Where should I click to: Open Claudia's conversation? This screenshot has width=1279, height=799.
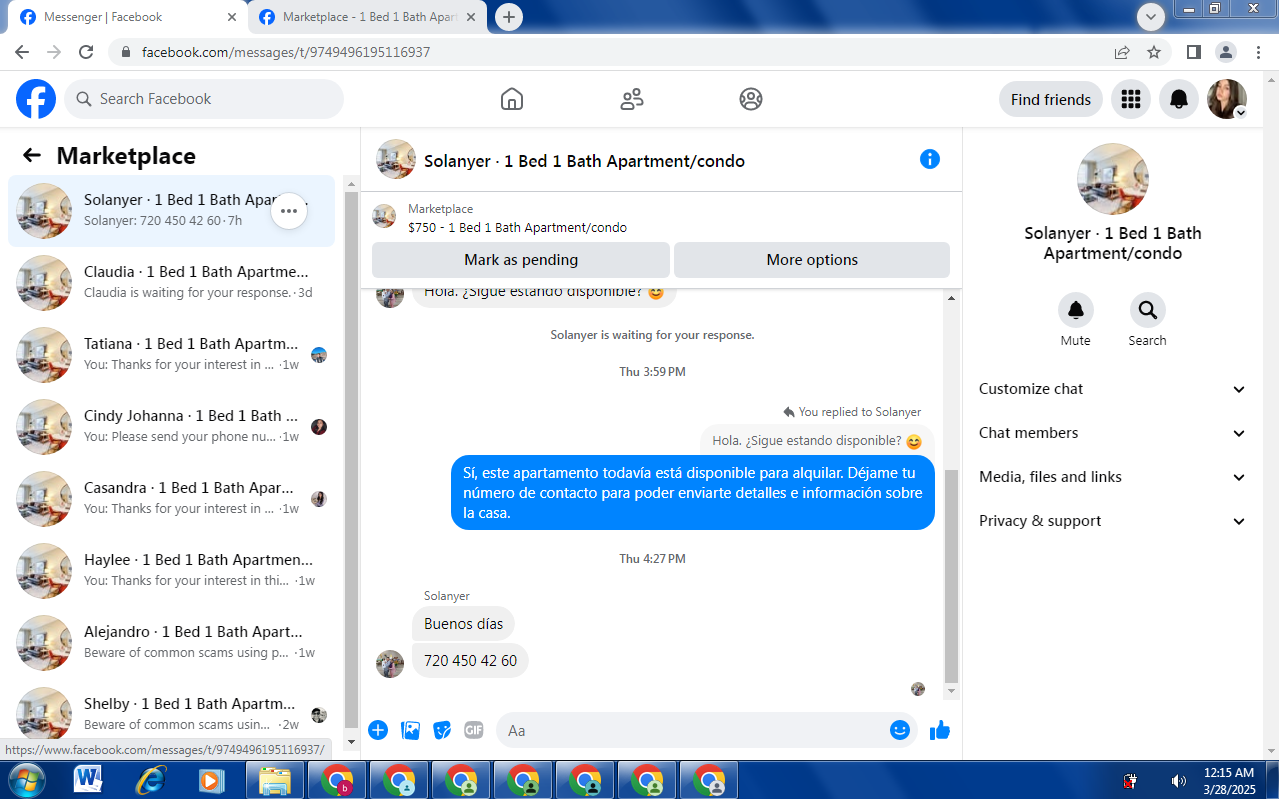coord(172,283)
